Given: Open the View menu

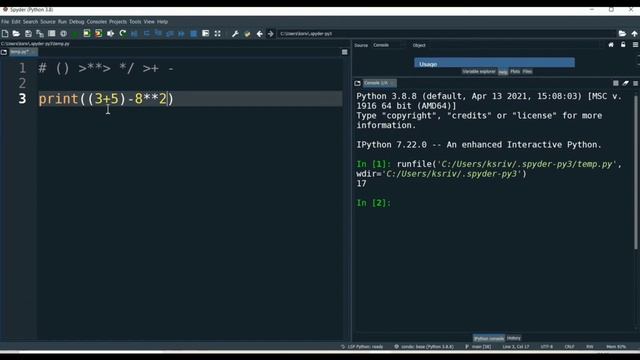Looking at the screenshot, I should [149, 22].
